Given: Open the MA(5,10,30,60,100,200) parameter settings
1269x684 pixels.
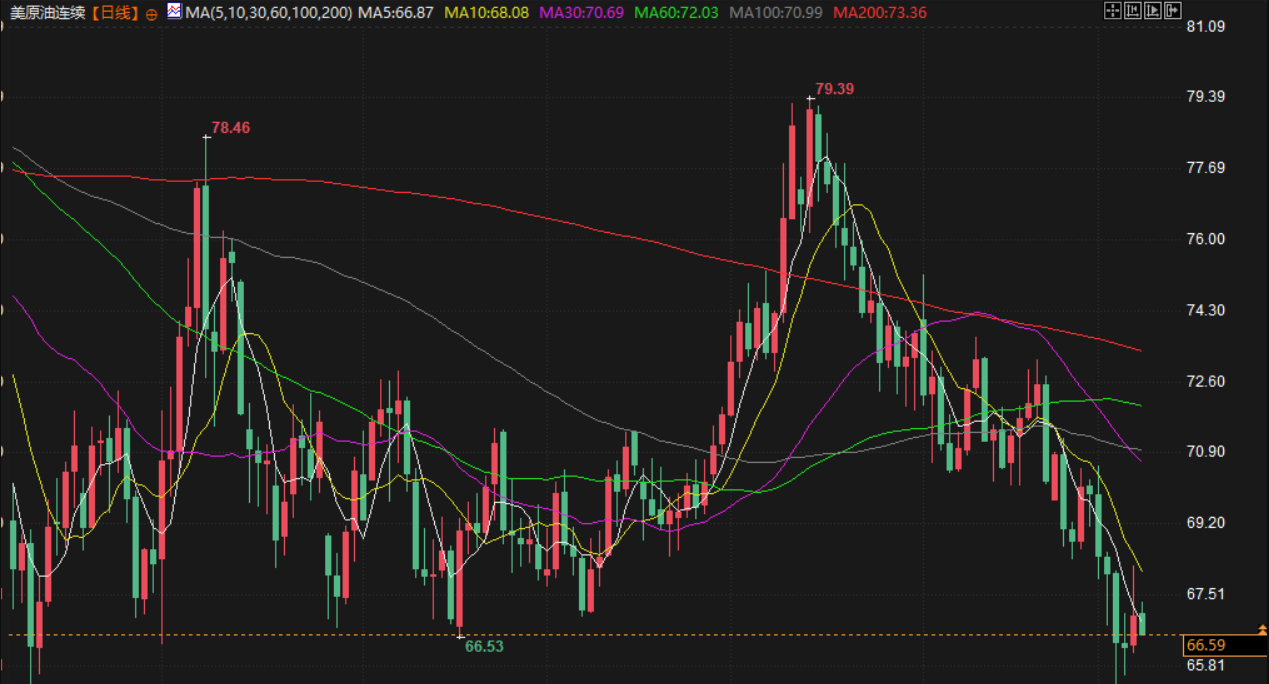Looking at the screenshot, I should 268,12.
